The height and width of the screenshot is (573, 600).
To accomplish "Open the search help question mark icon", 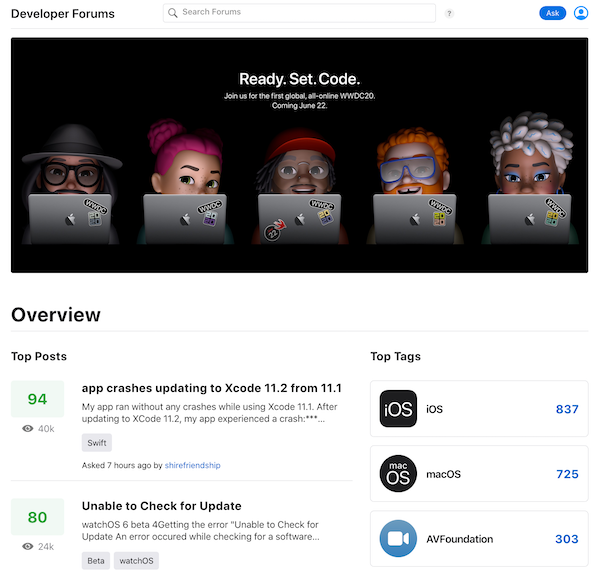I will tap(449, 14).
